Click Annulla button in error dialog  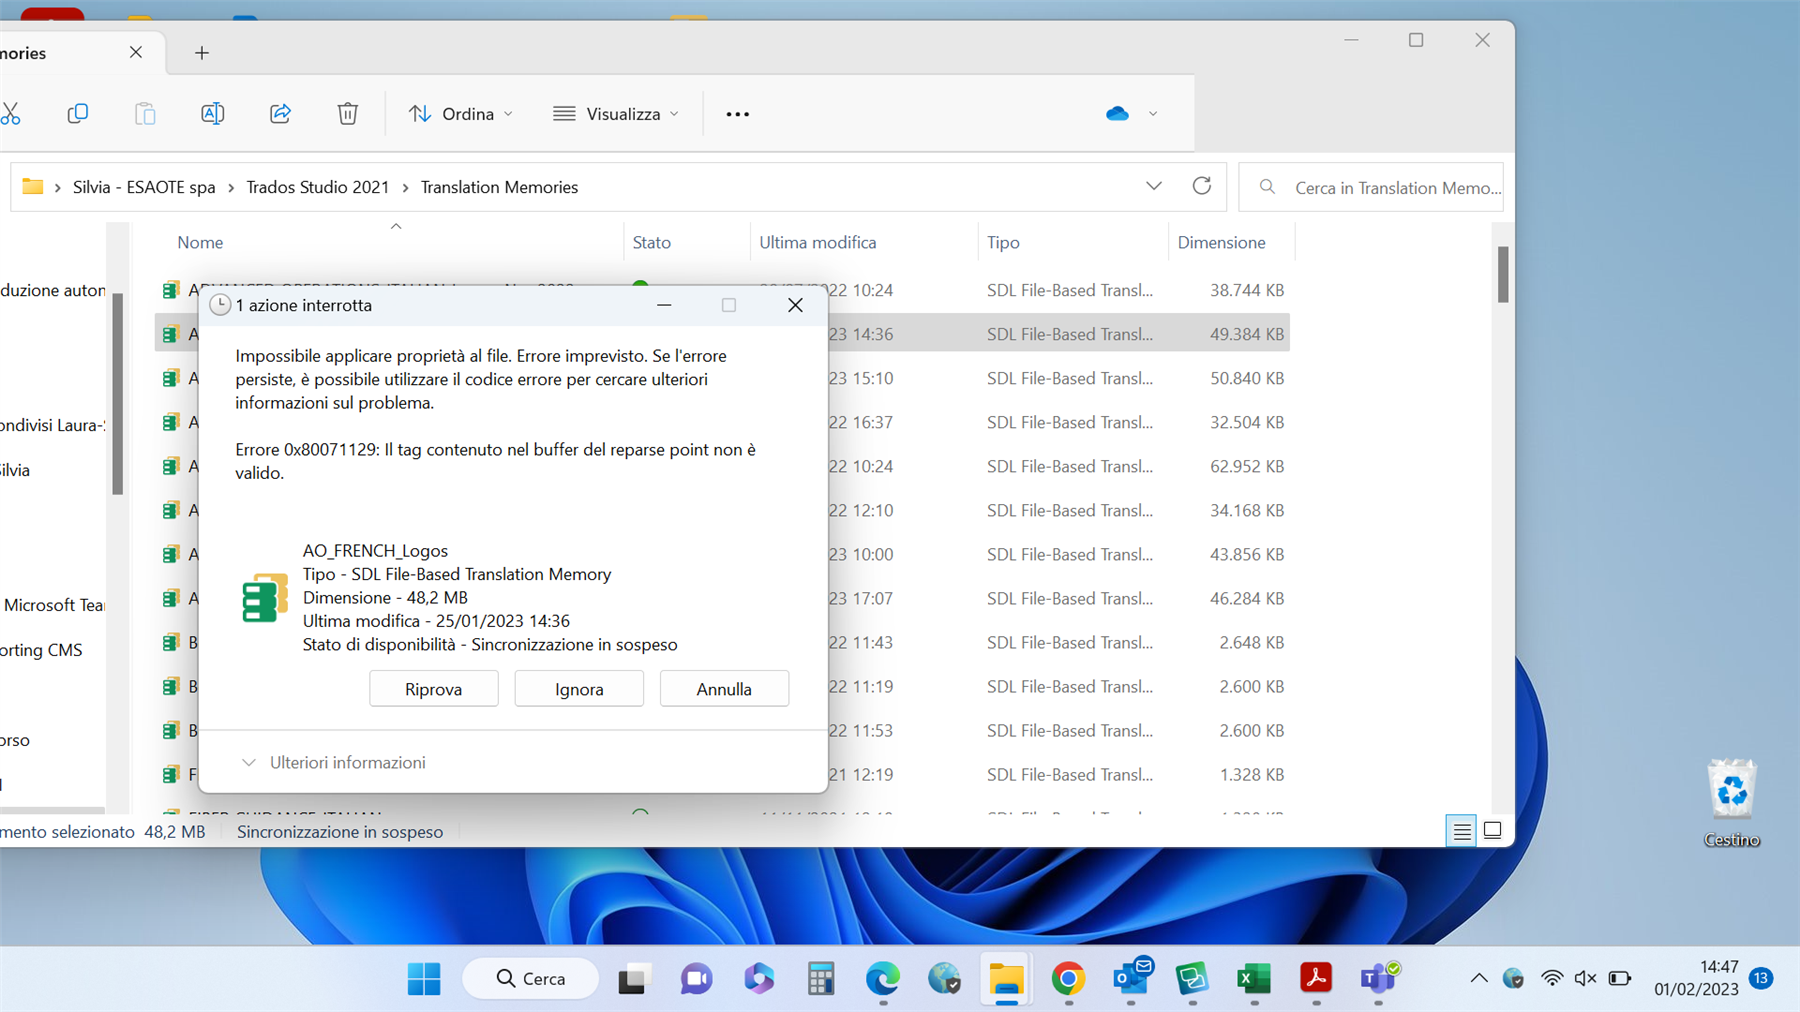pyautogui.click(x=724, y=689)
